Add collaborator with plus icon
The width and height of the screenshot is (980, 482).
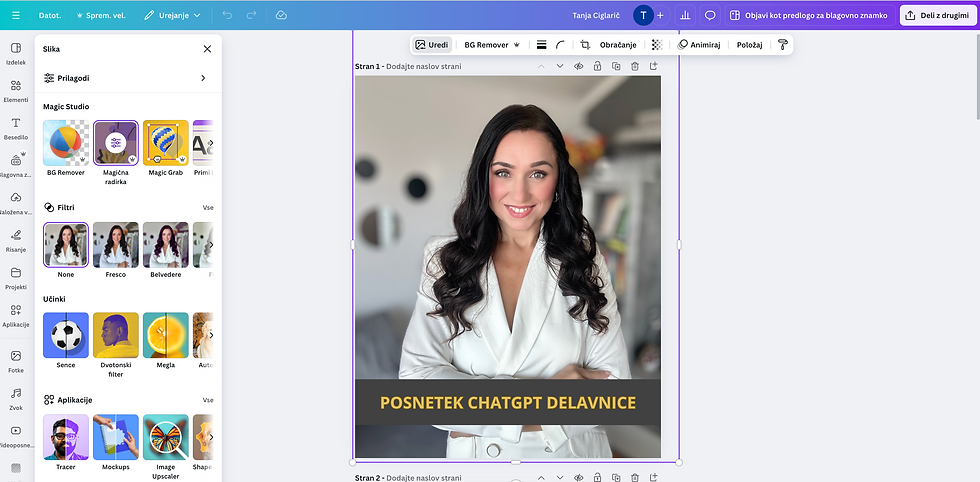click(660, 15)
